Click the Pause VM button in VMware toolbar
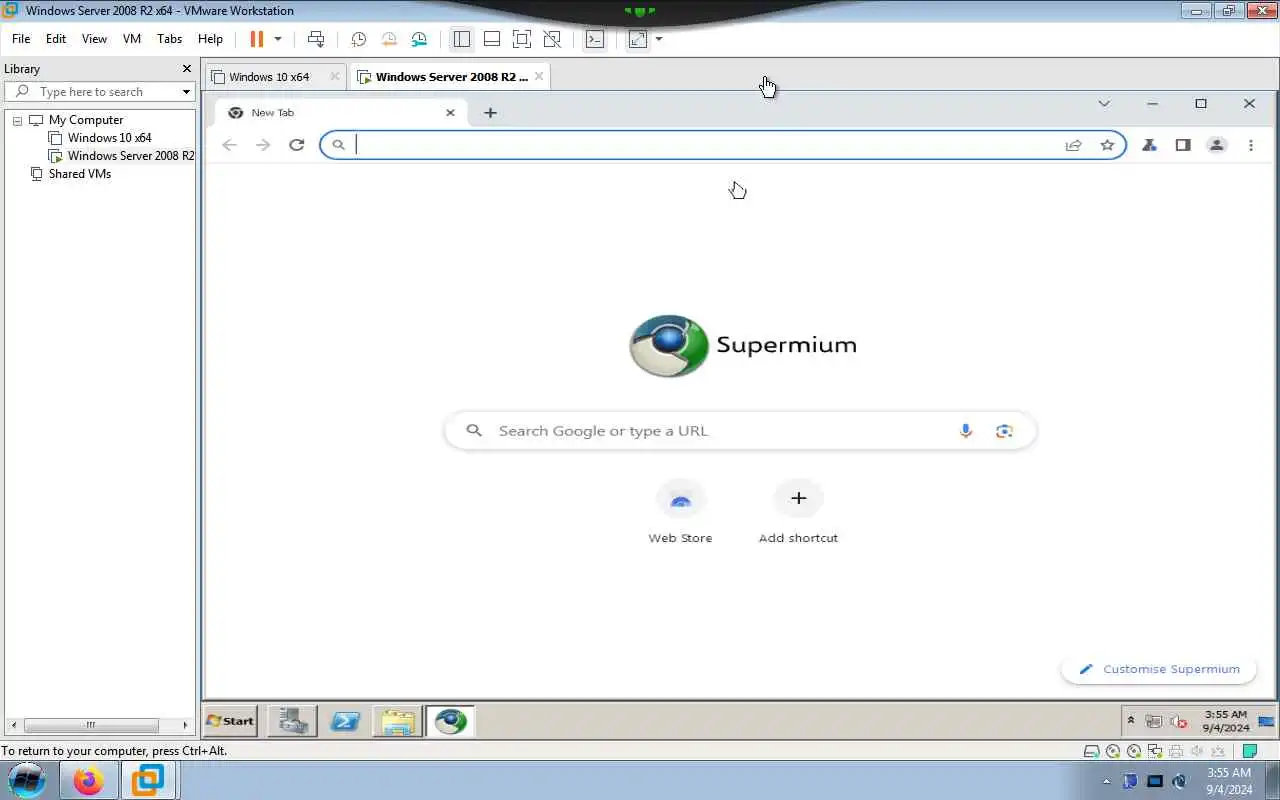1280x800 pixels. click(256, 39)
